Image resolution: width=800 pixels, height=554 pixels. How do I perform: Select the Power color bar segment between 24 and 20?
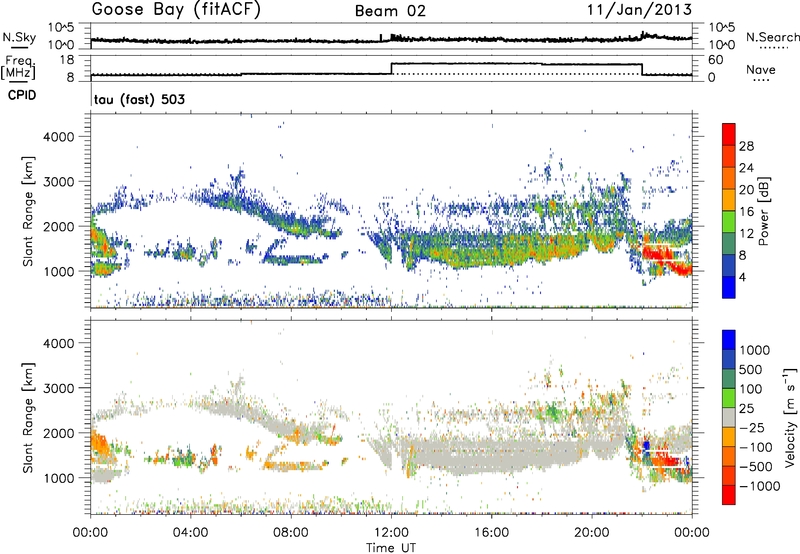[729, 178]
